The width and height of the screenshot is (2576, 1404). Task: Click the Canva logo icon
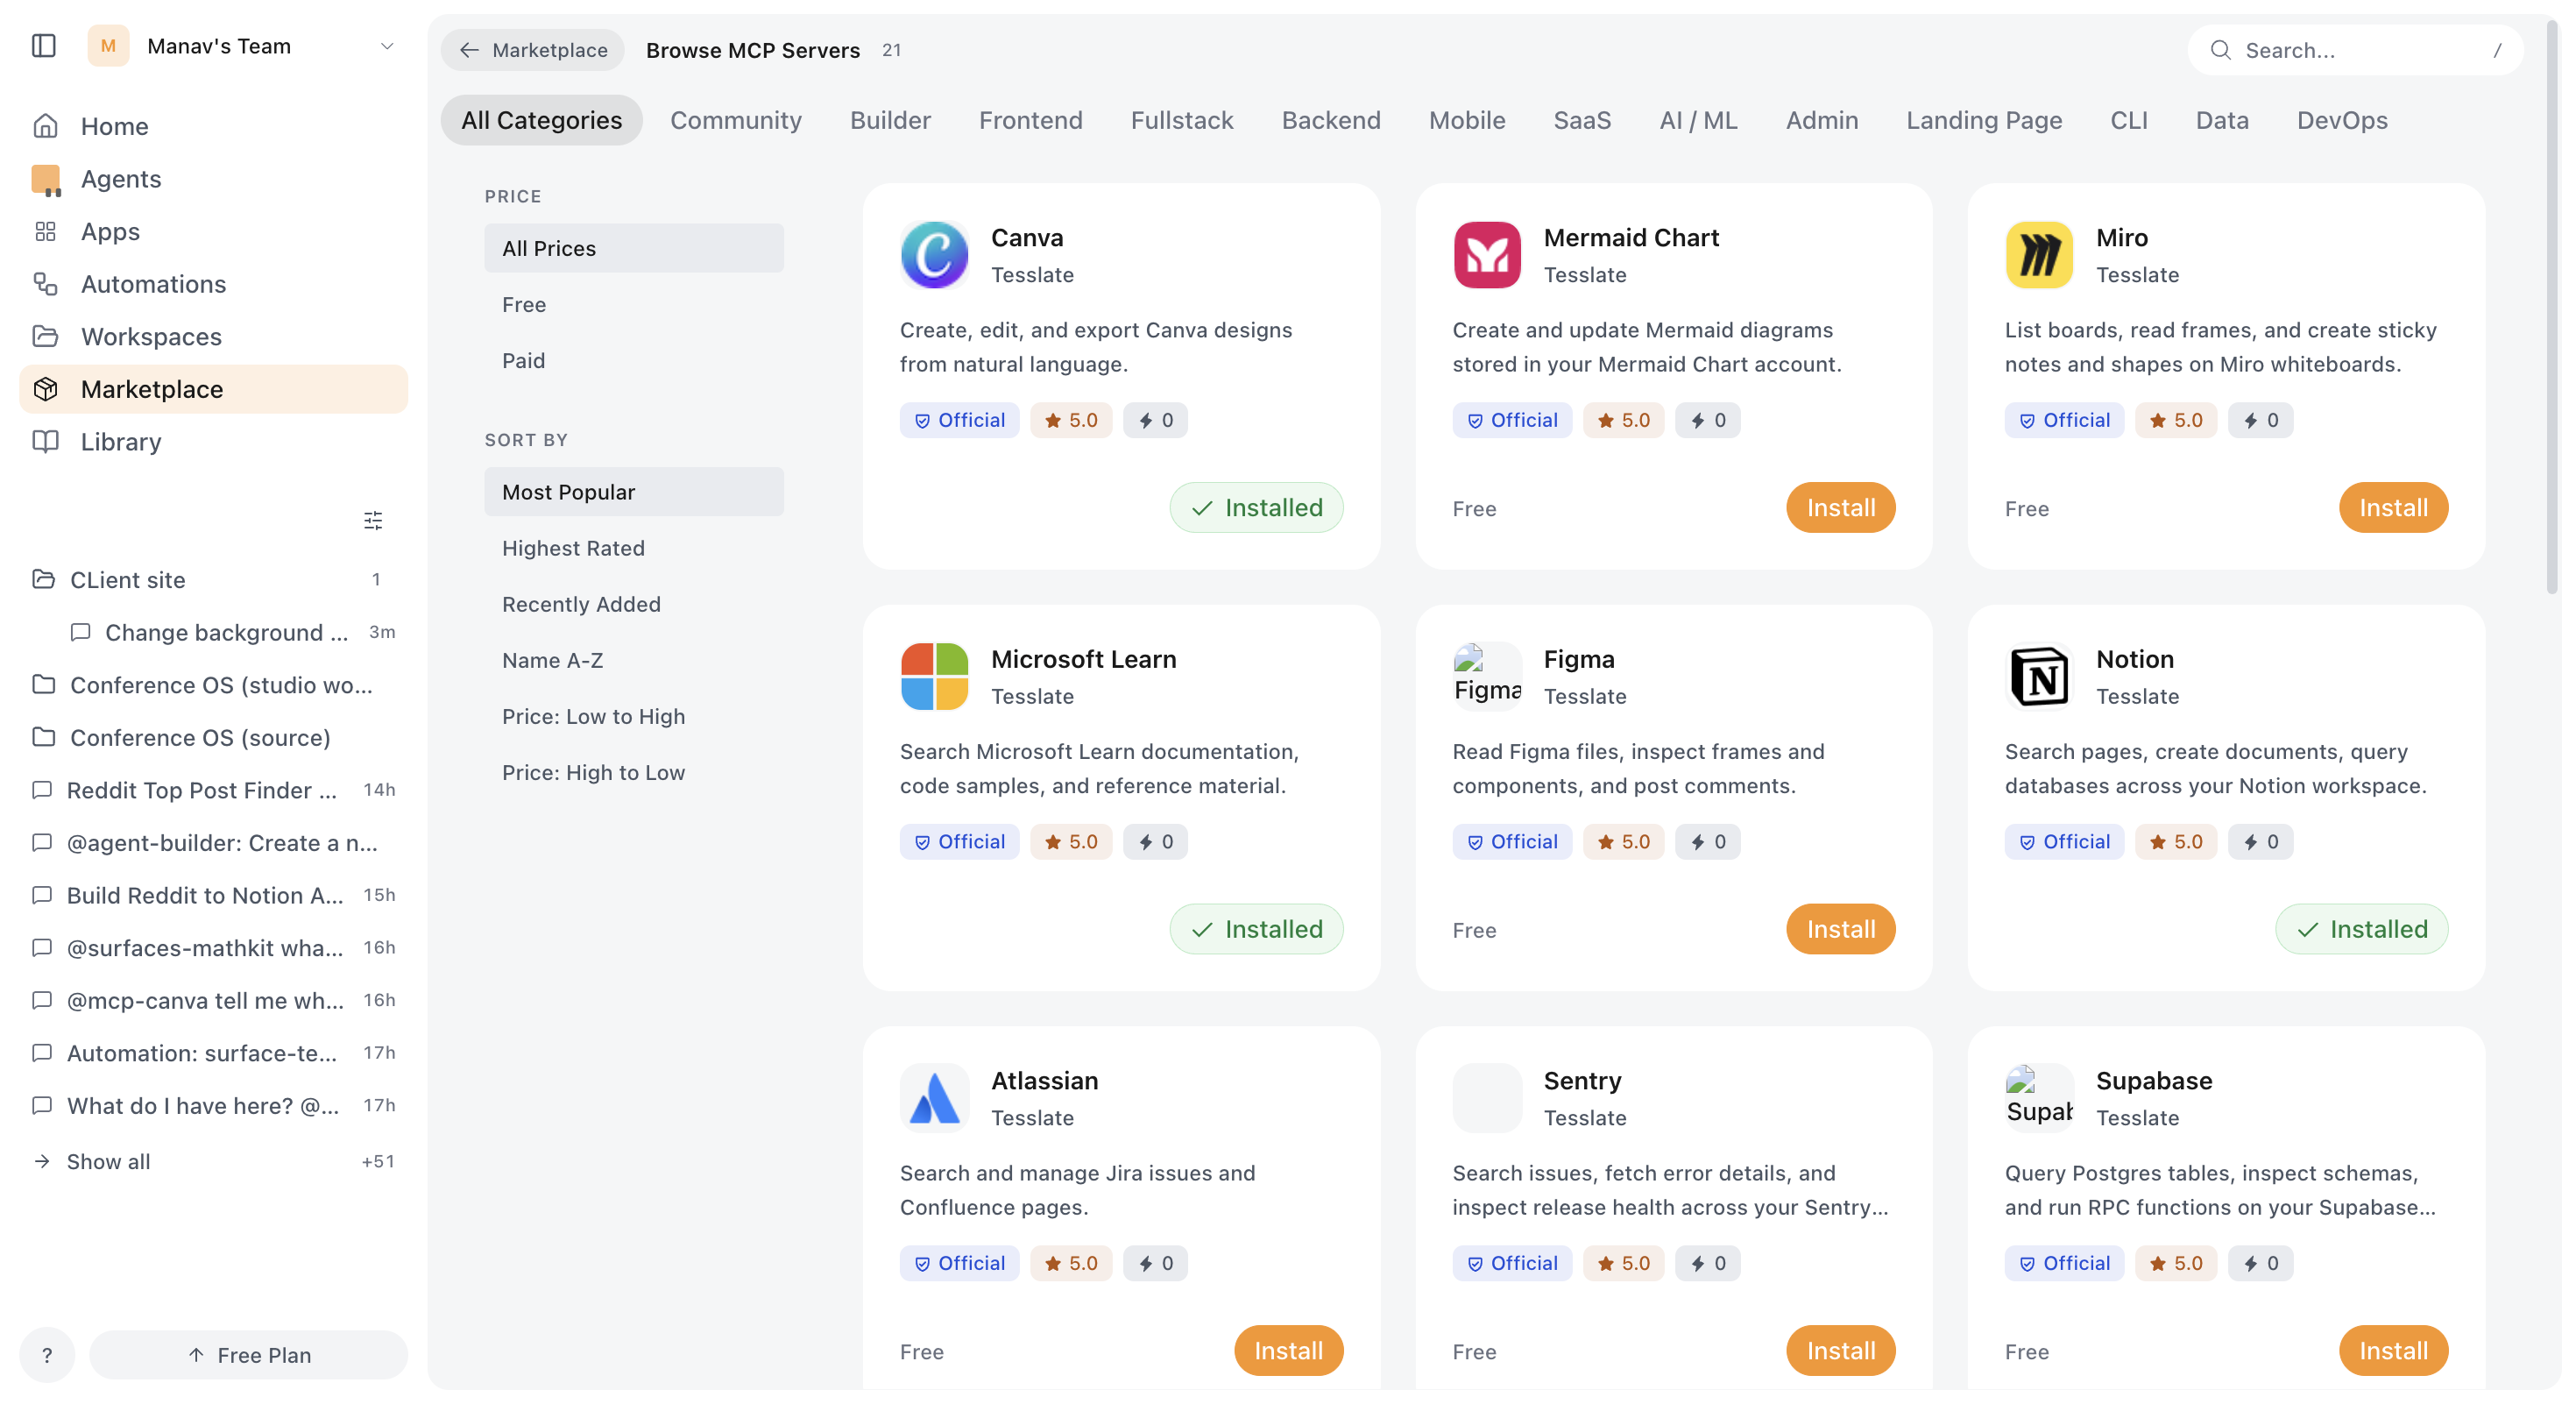(x=934, y=255)
